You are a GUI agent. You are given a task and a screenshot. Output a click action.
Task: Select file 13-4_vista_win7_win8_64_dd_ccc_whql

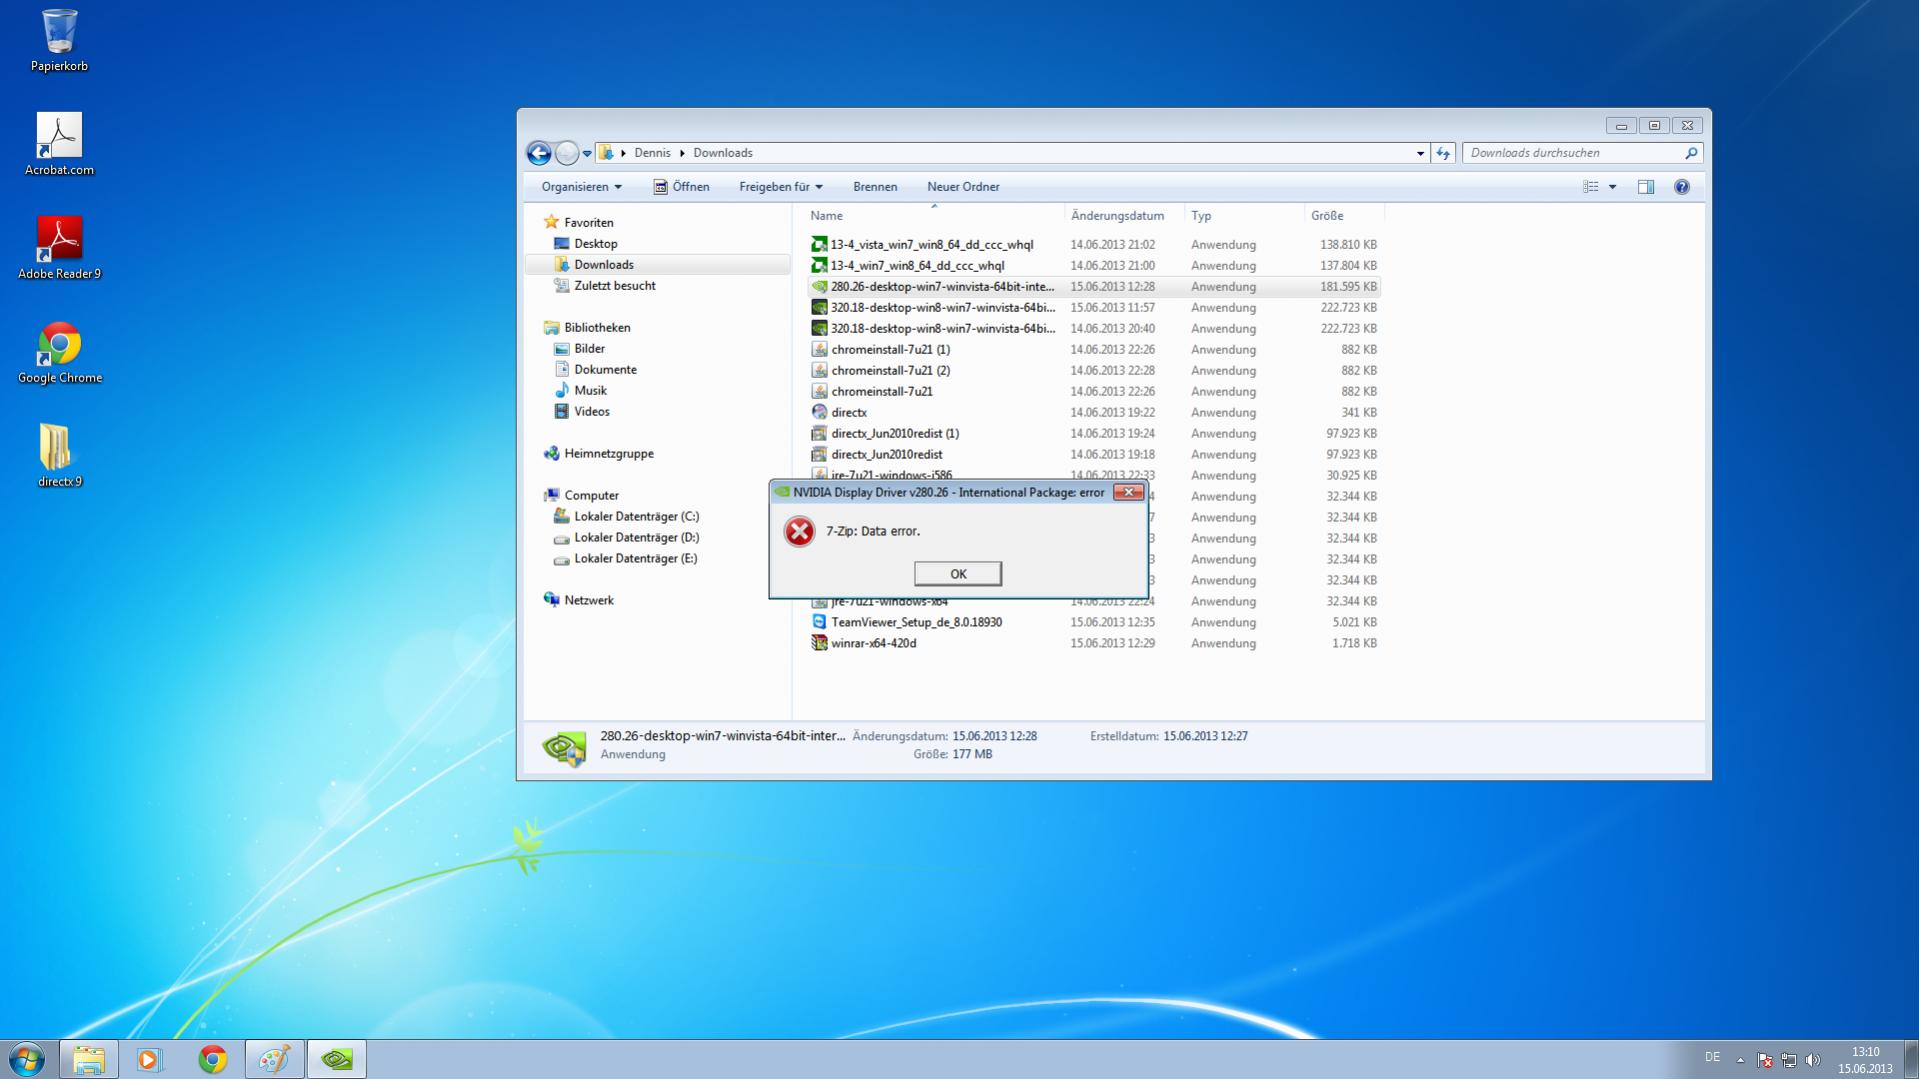1093,245
